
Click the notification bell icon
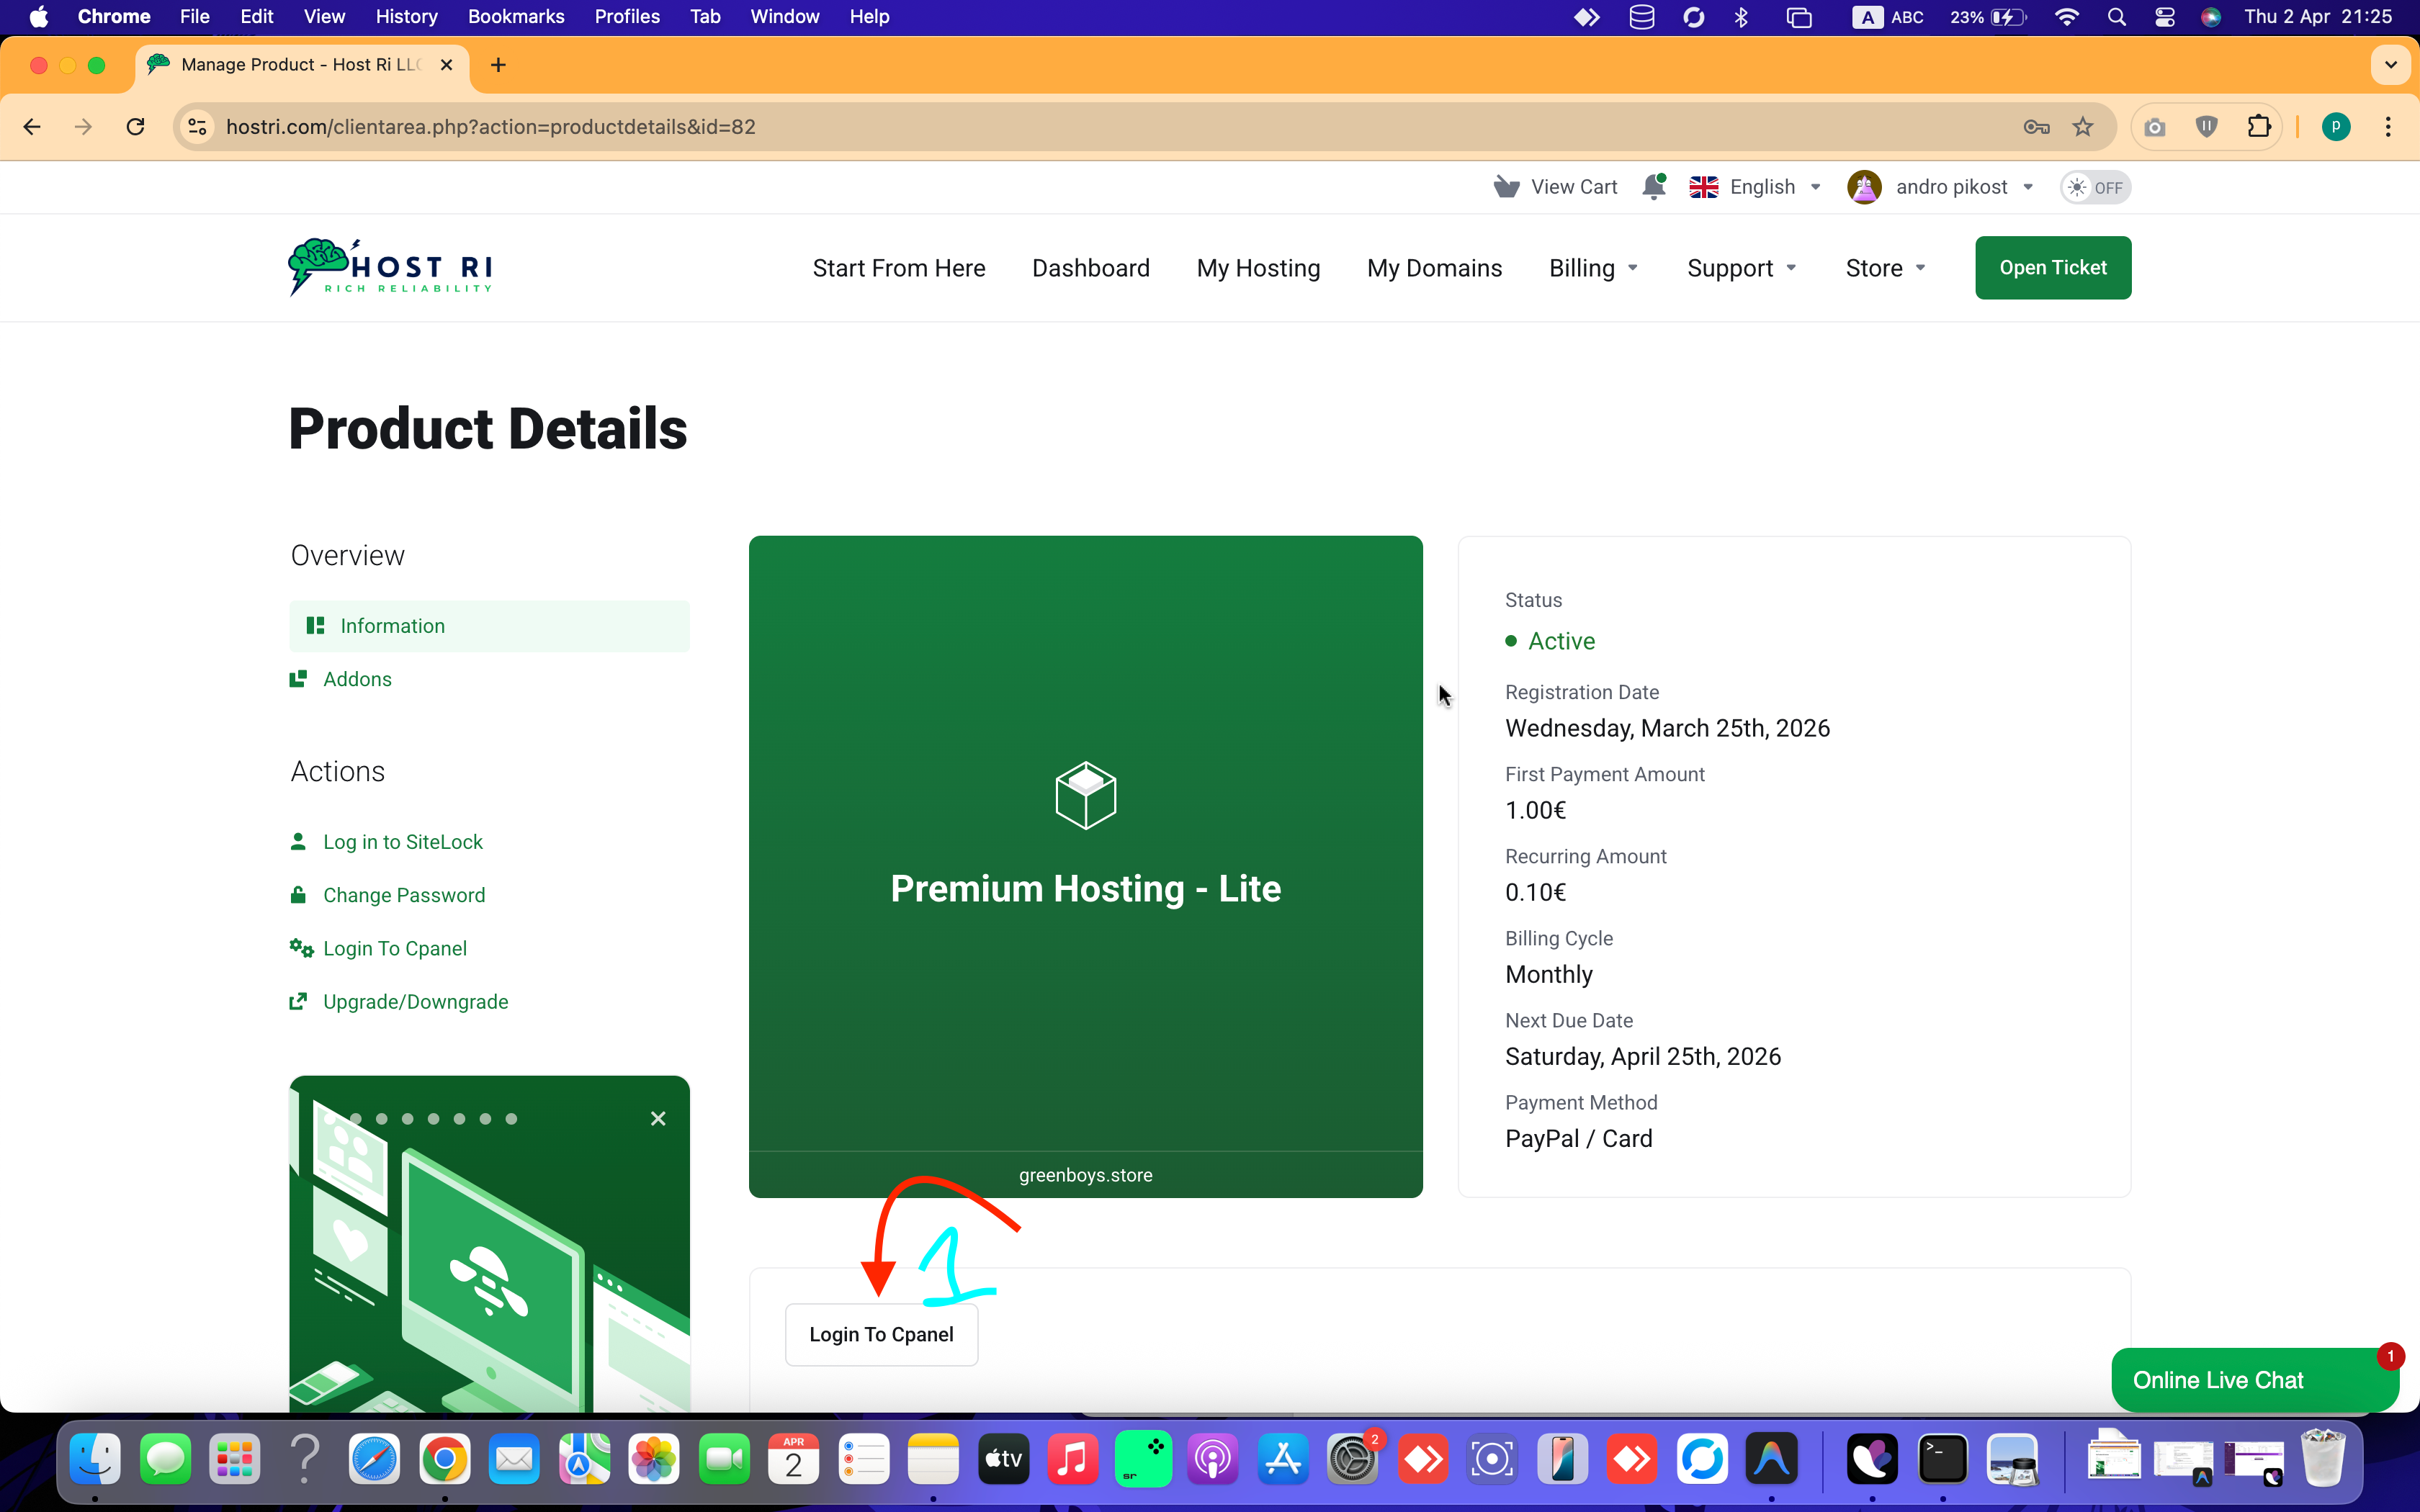(x=1653, y=187)
